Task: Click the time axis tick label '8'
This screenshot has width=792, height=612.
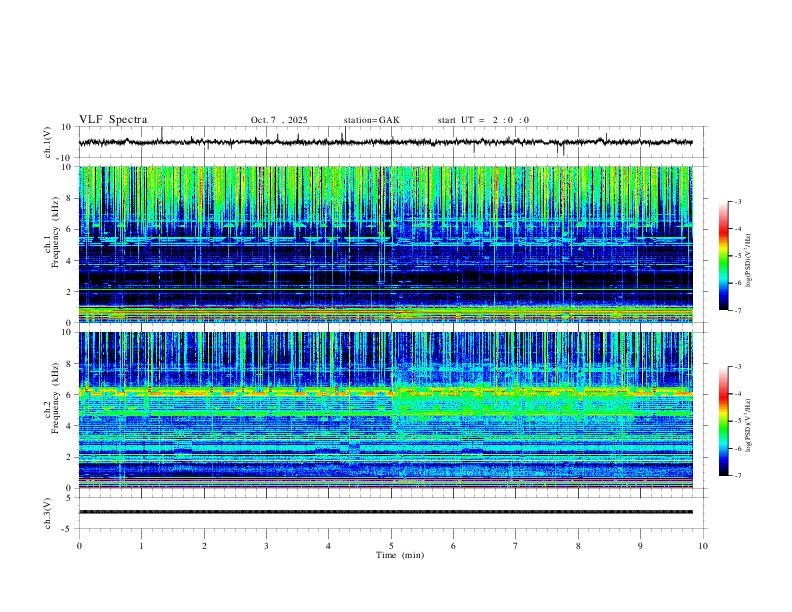Action: (578, 546)
